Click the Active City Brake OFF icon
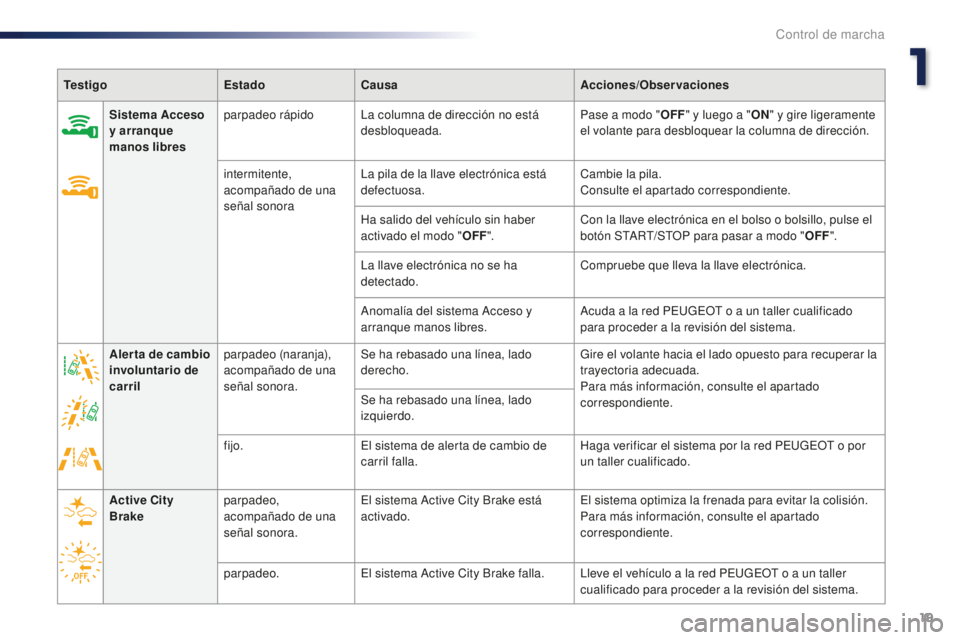Image resolution: width=960 pixels, height=640 pixels. pos(80,562)
